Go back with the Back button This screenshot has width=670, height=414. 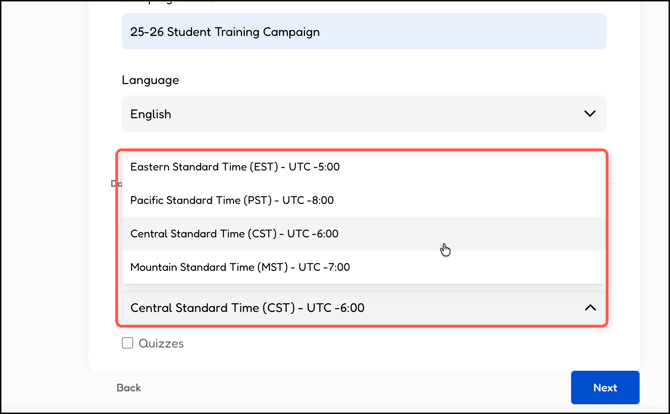tap(129, 388)
